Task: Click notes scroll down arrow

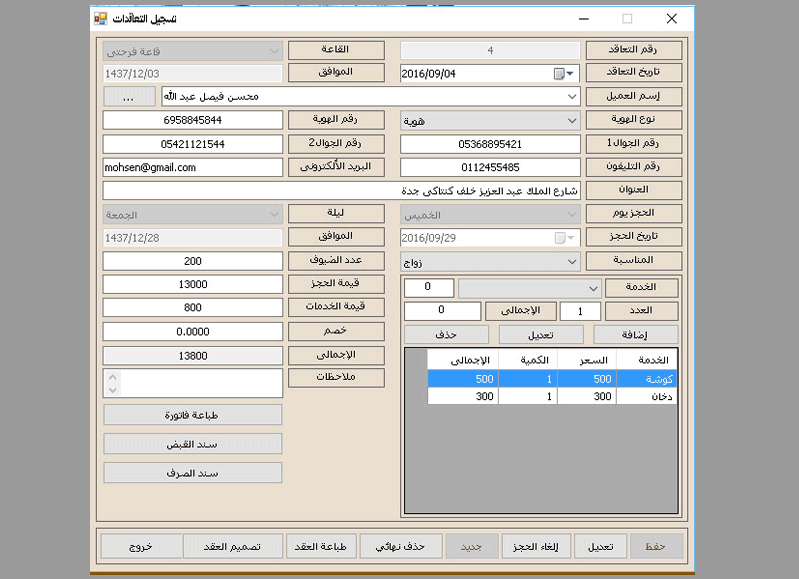Action: (113, 390)
